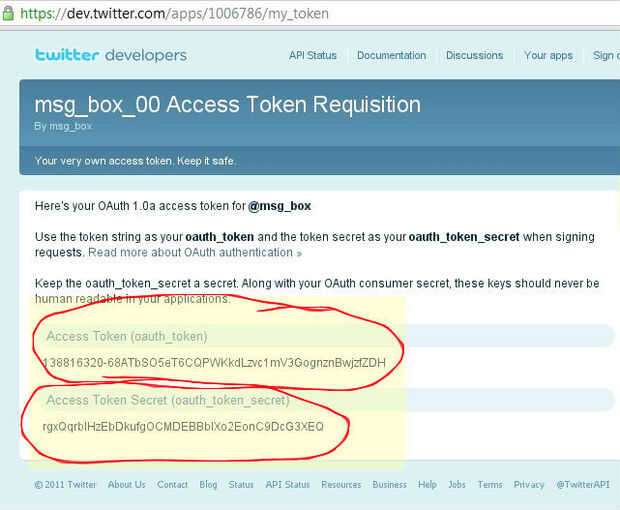The image size is (620, 510).
Task: Open the Contact footer link
Action: click(172, 485)
